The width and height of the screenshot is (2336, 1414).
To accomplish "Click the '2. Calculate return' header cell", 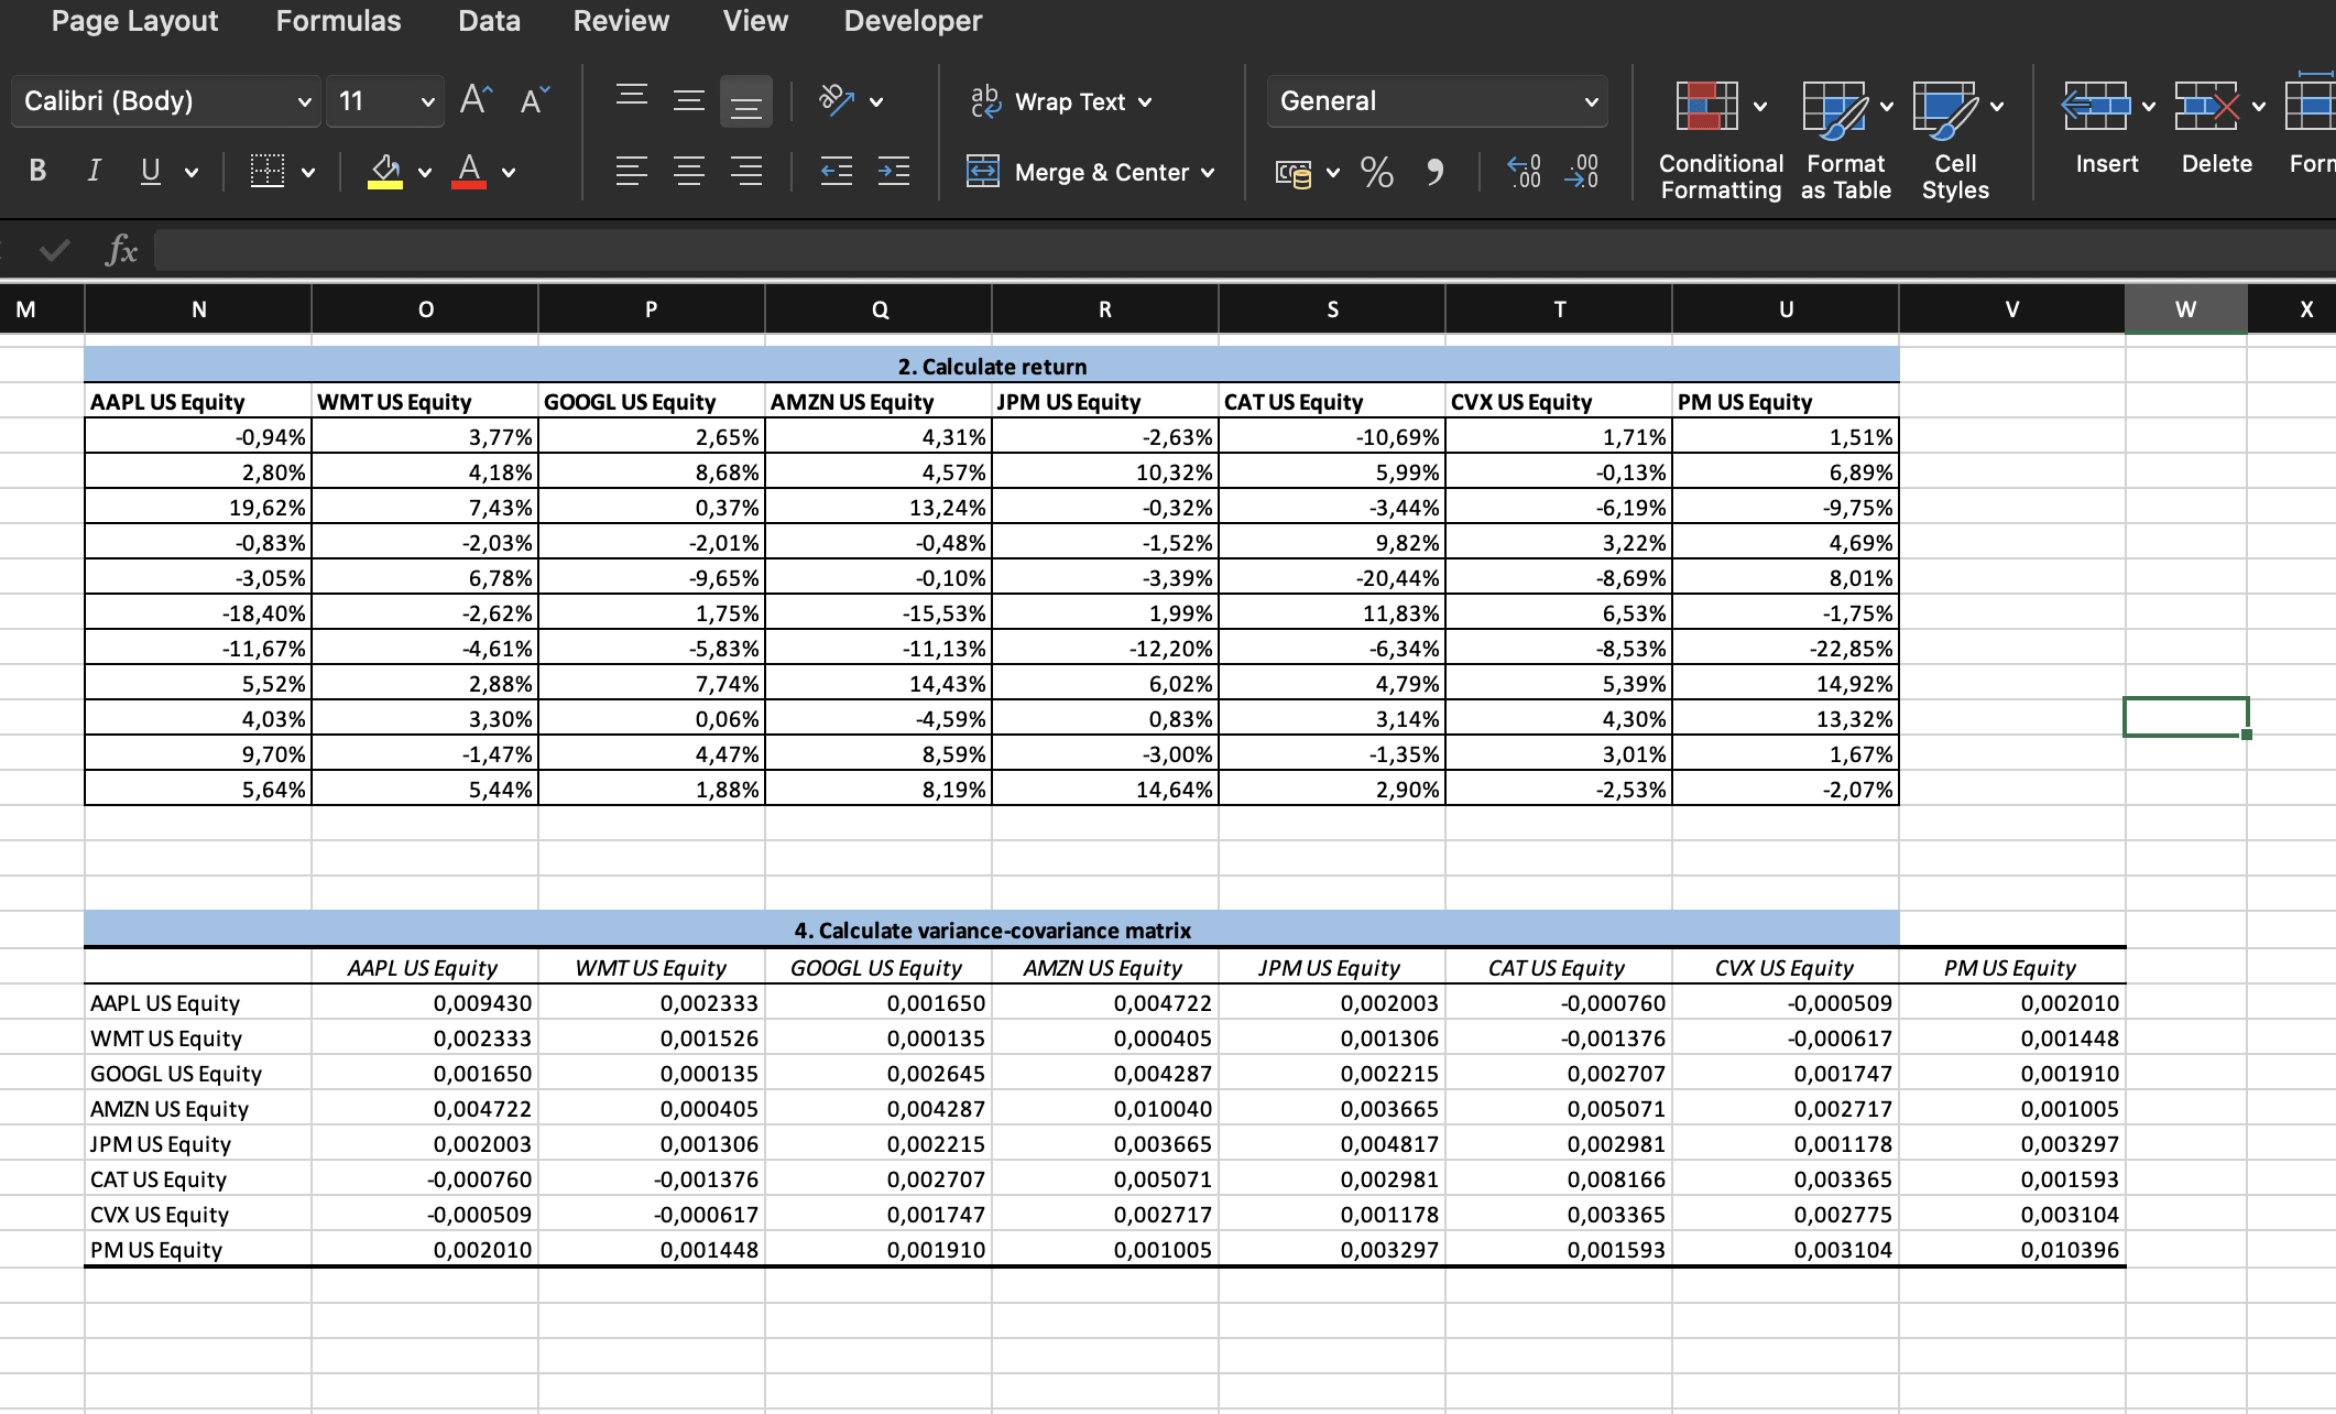I will click(x=991, y=366).
